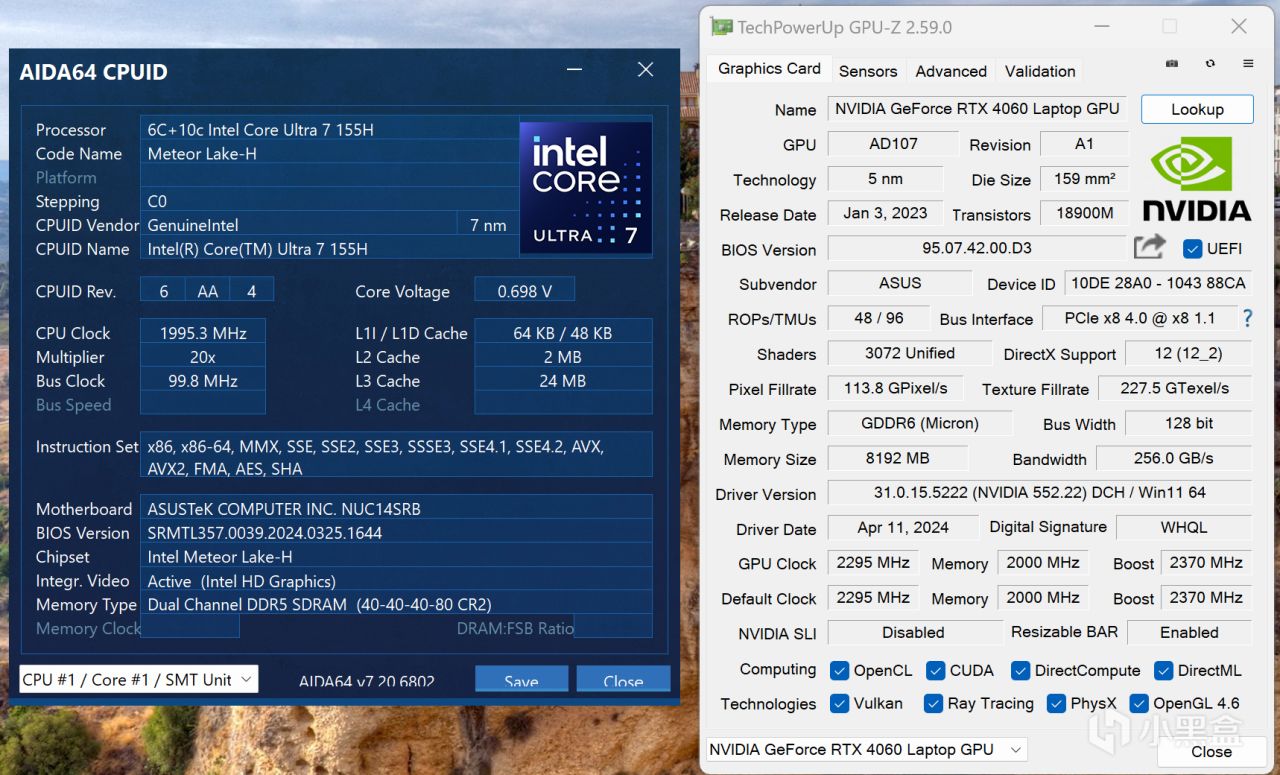Click the CPU Clock value '1995.3 MHz'
The width and height of the screenshot is (1280, 775).
pyautogui.click(x=203, y=333)
